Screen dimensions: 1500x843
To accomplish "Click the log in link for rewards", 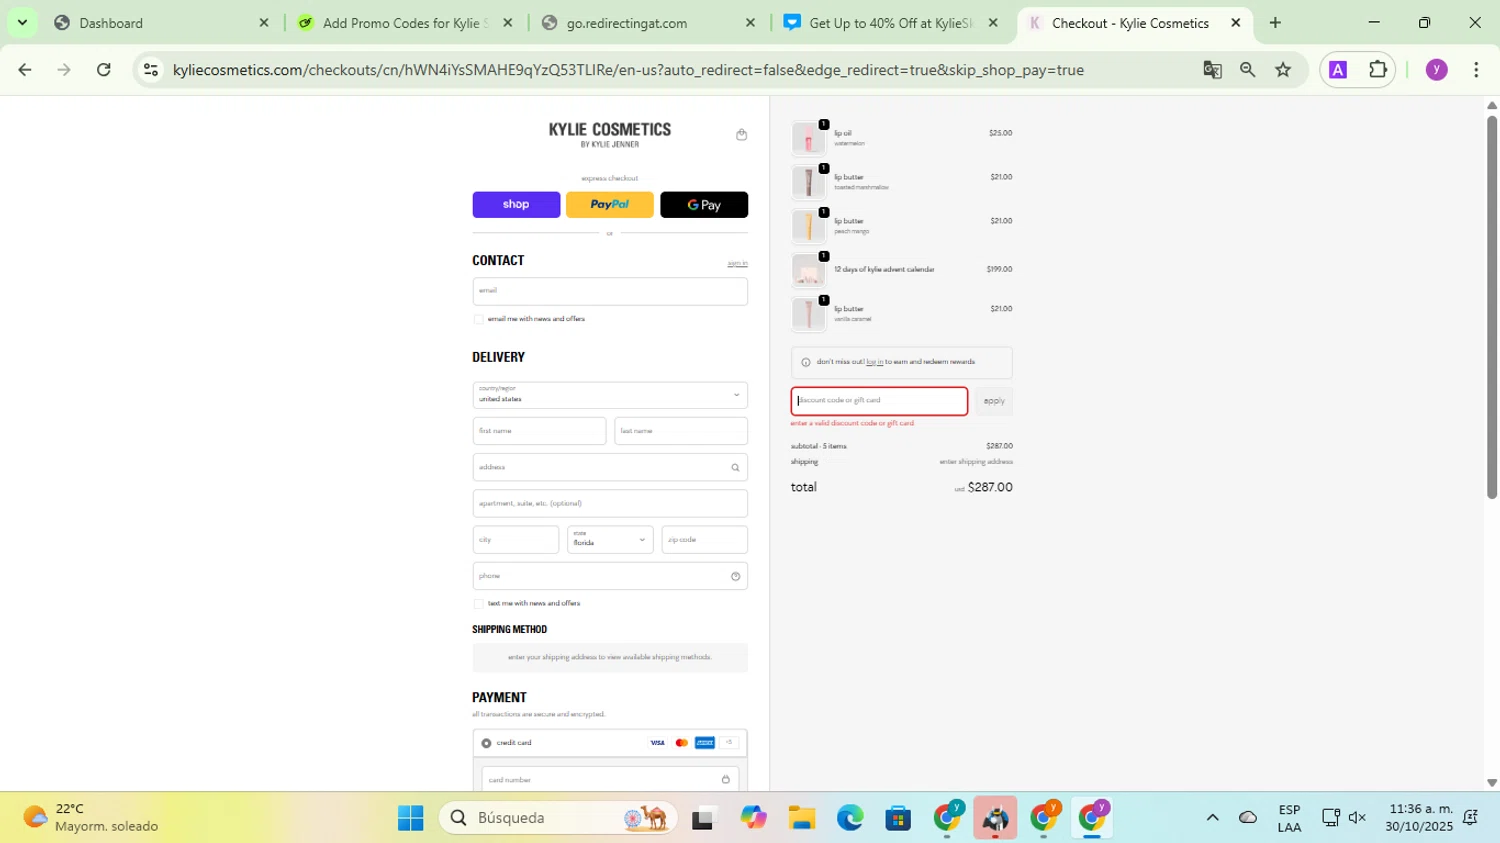I will point(874,362).
